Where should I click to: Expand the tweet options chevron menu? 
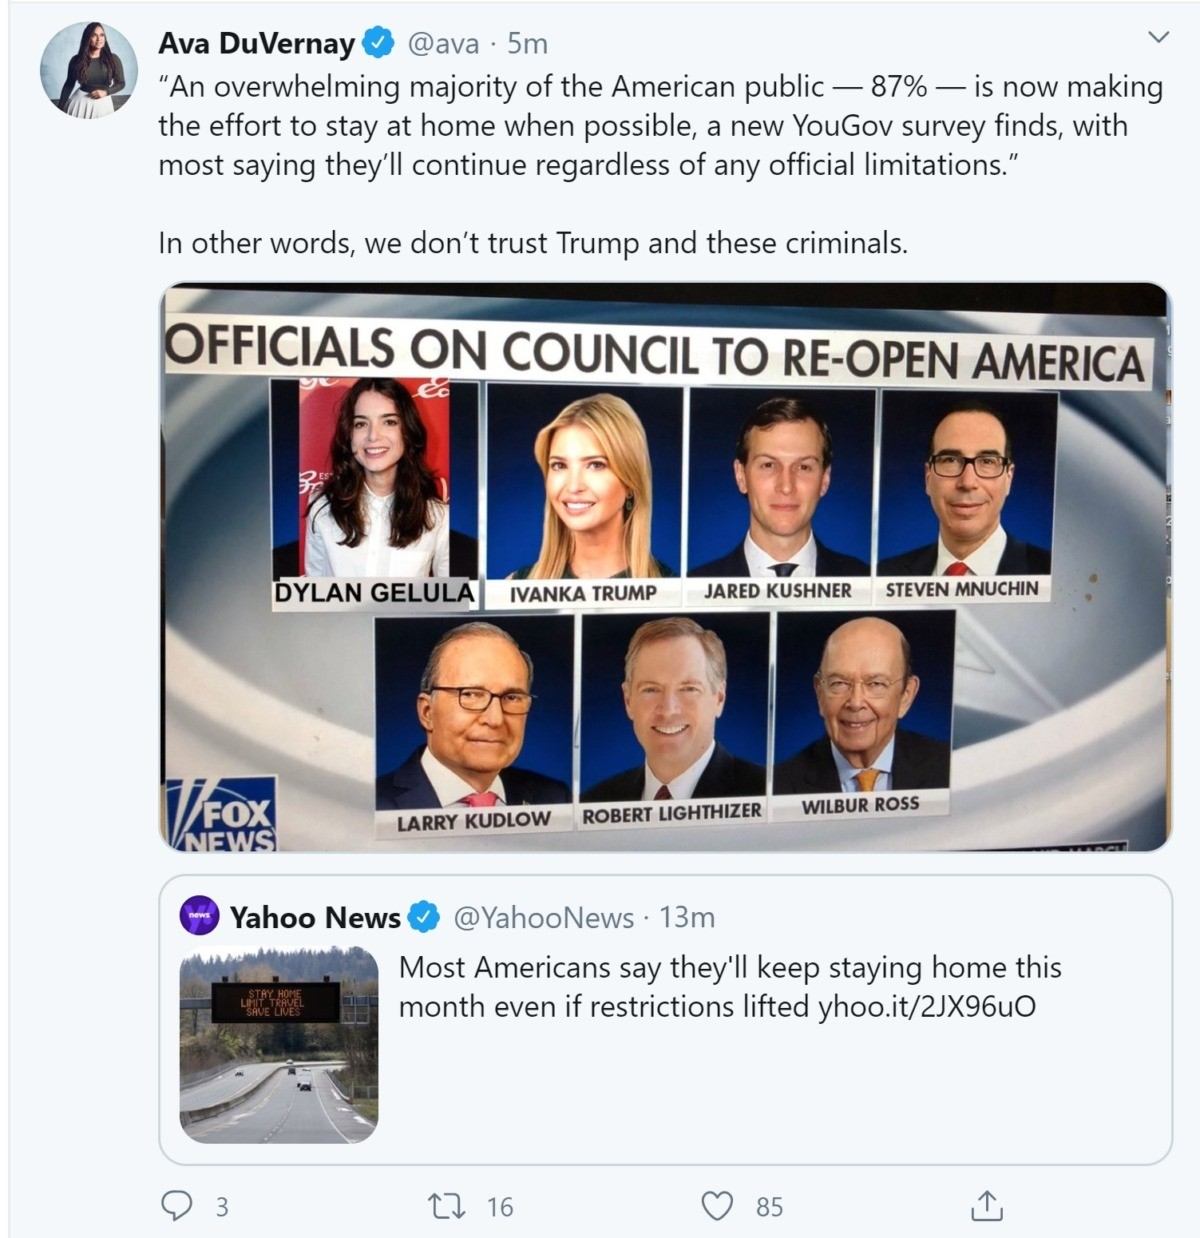tap(1157, 38)
